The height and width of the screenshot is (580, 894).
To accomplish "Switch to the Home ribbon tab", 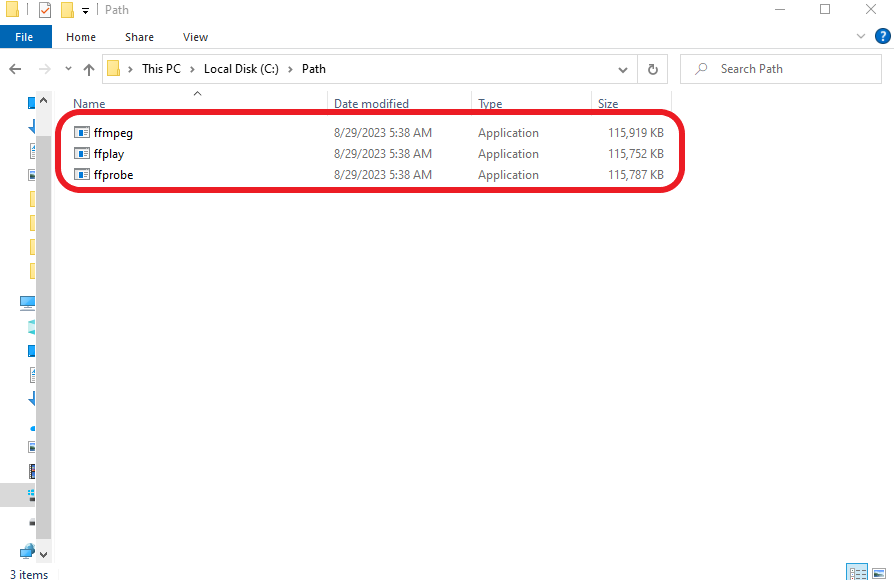I will click(81, 37).
